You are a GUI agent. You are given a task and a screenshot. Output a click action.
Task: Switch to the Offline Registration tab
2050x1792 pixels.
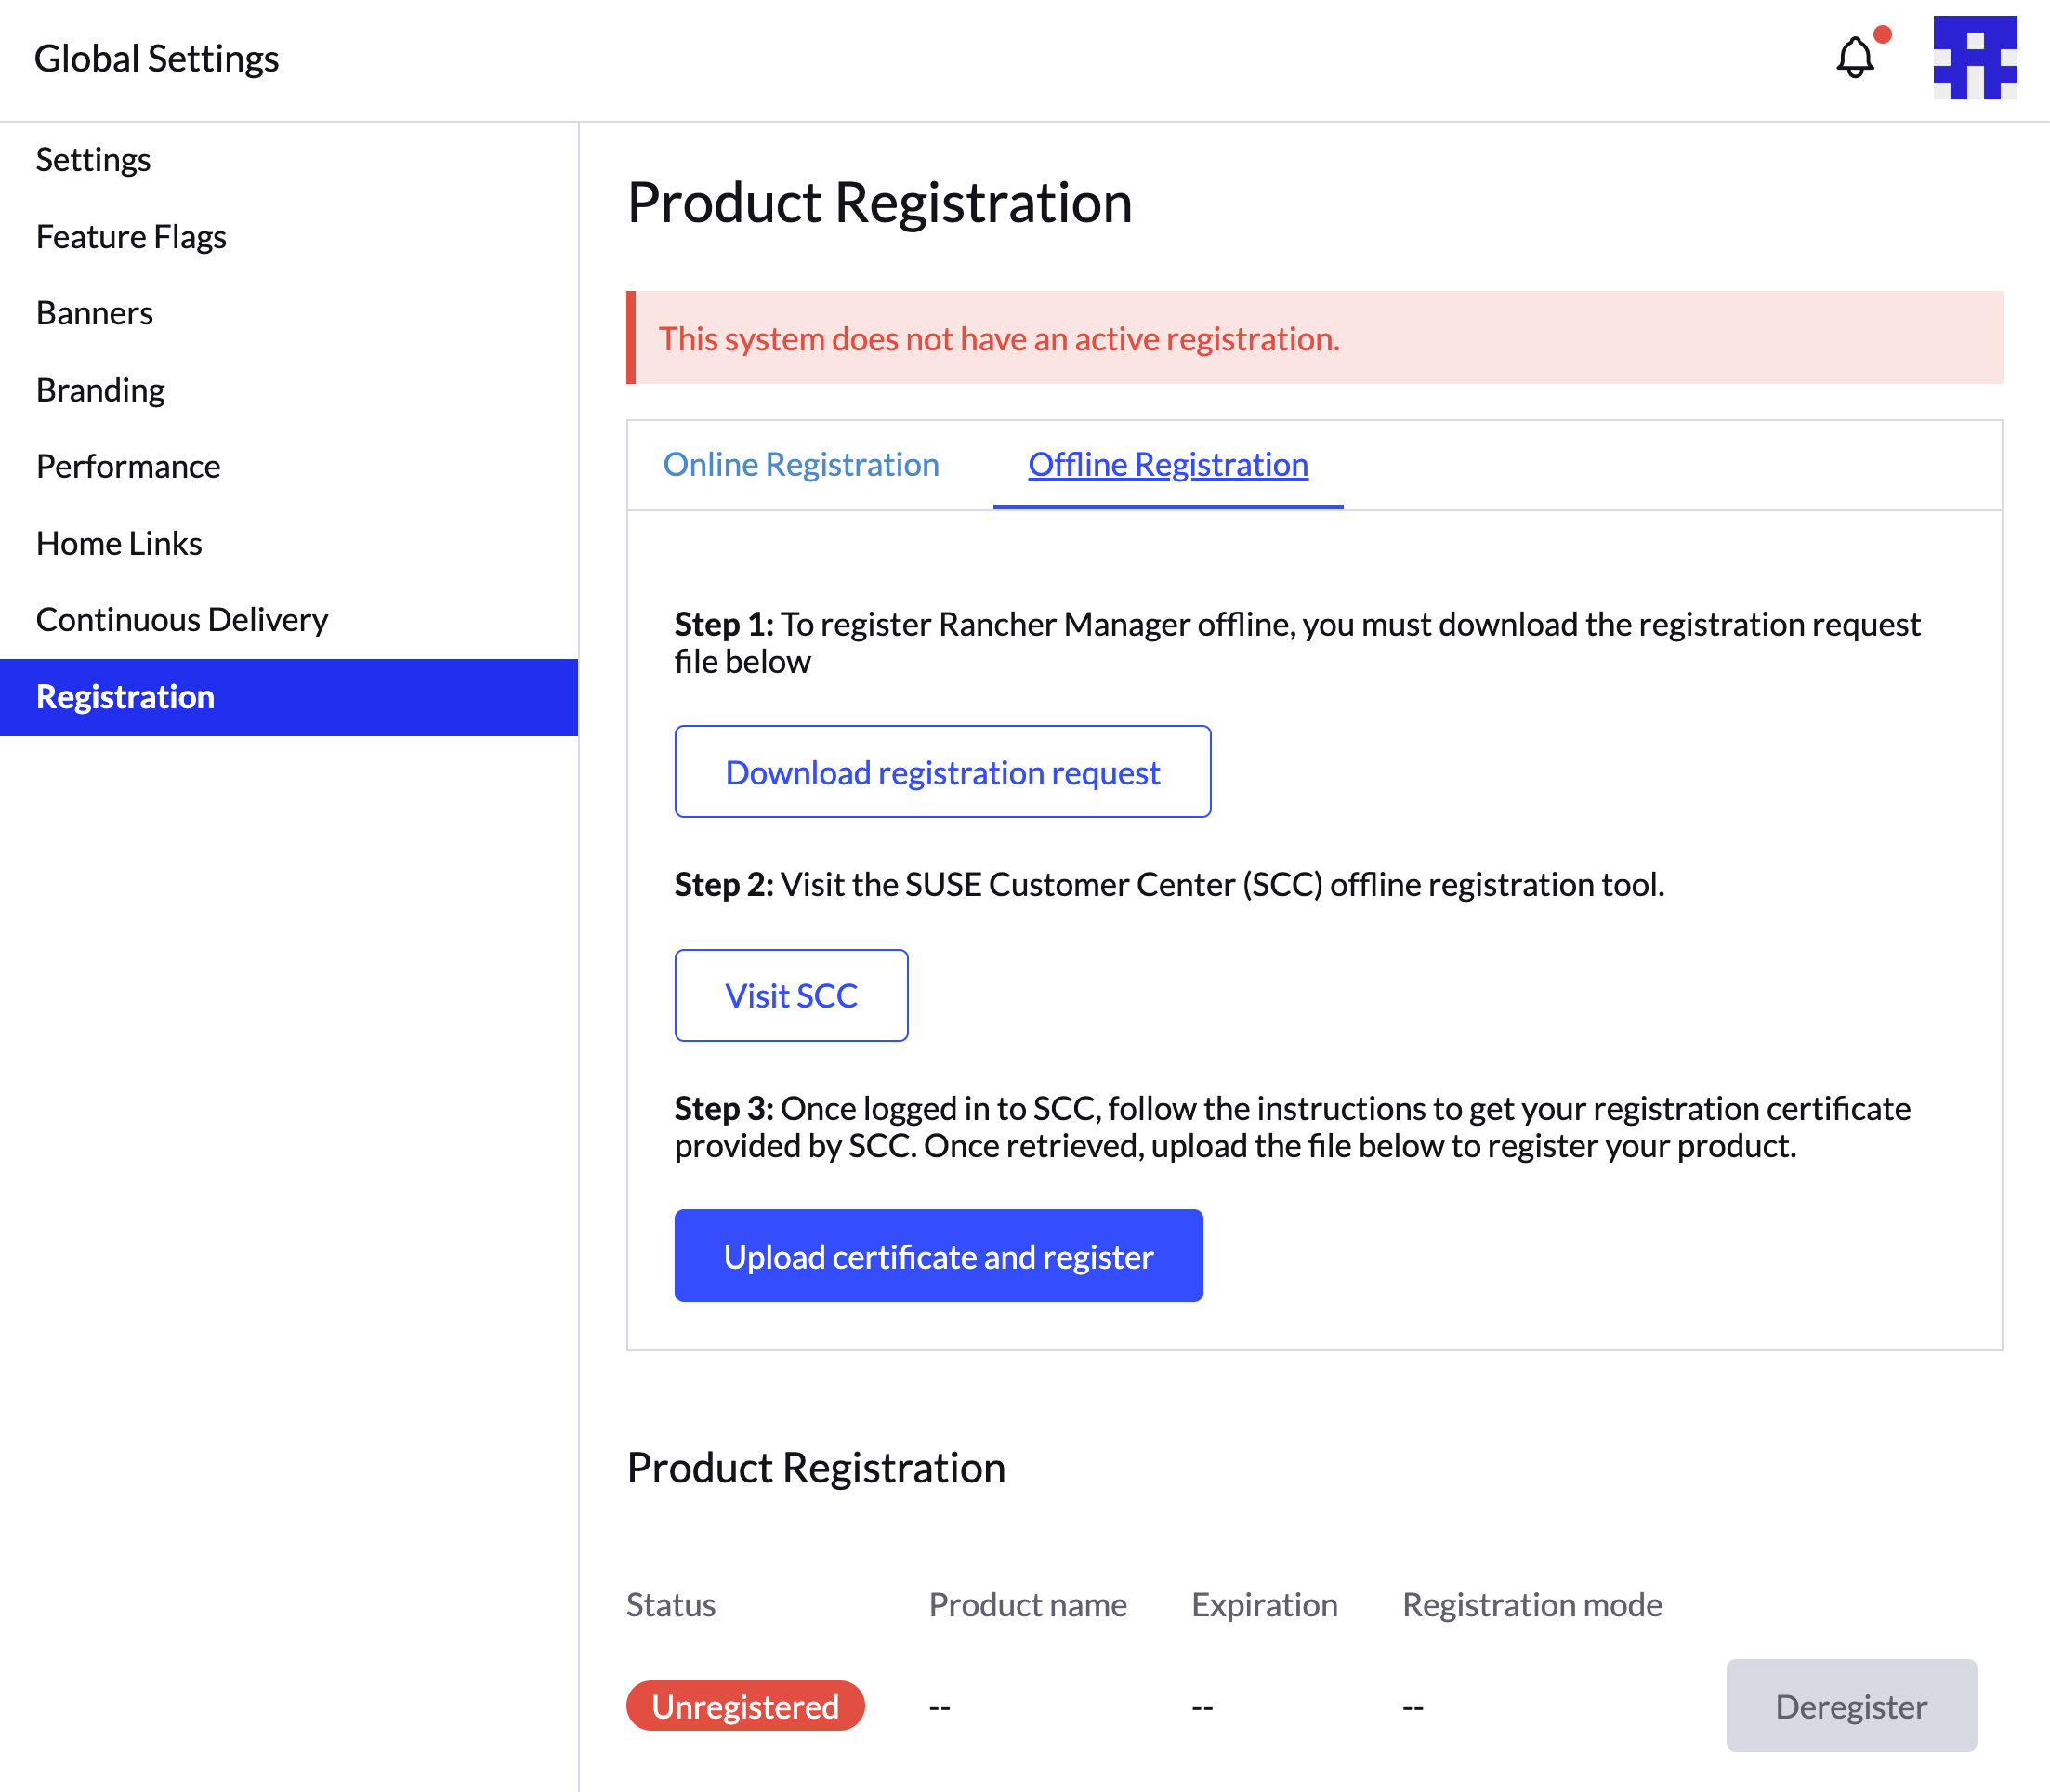click(1167, 464)
